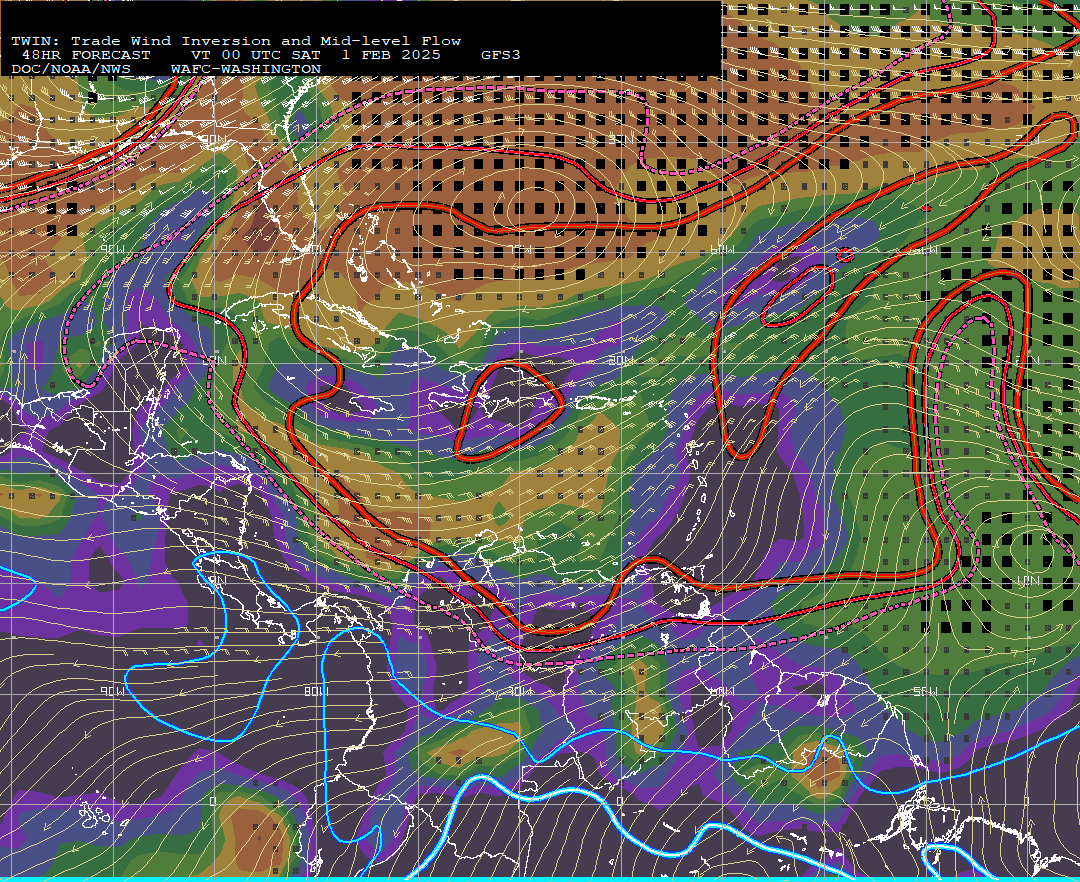
Task: Click the upper "90W" label near the Gulf of Mexico
Action: (113, 250)
